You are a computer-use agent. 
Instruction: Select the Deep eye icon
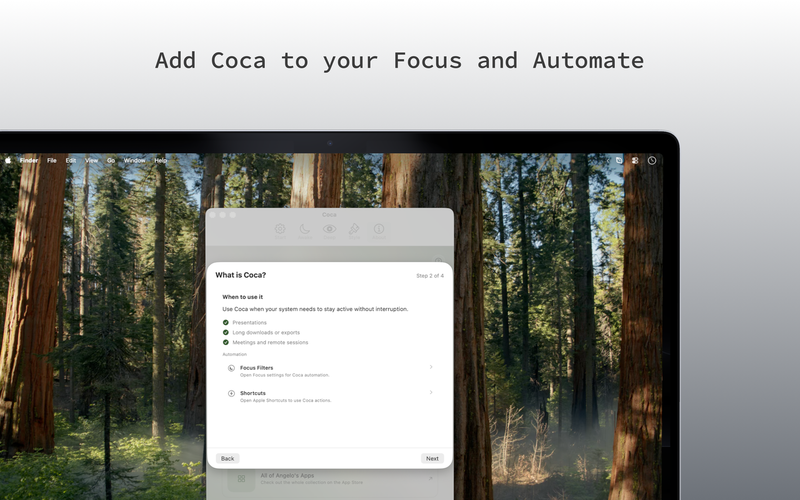[x=330, y=229]
